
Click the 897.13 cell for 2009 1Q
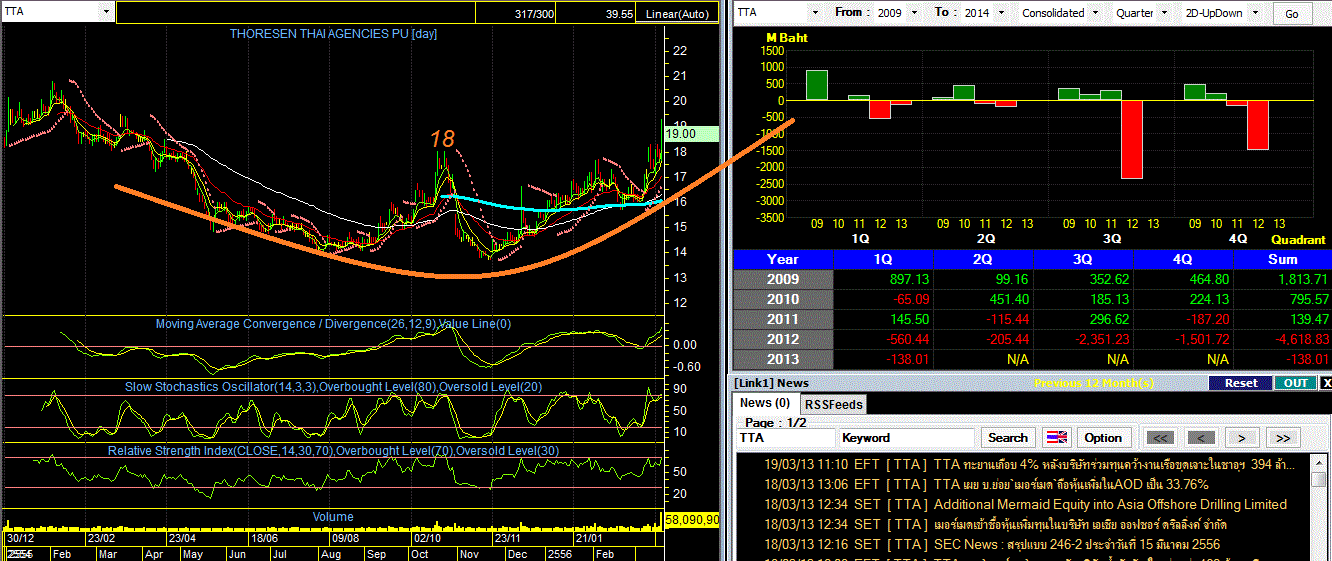pyautogui.click(x=883, y=279)
